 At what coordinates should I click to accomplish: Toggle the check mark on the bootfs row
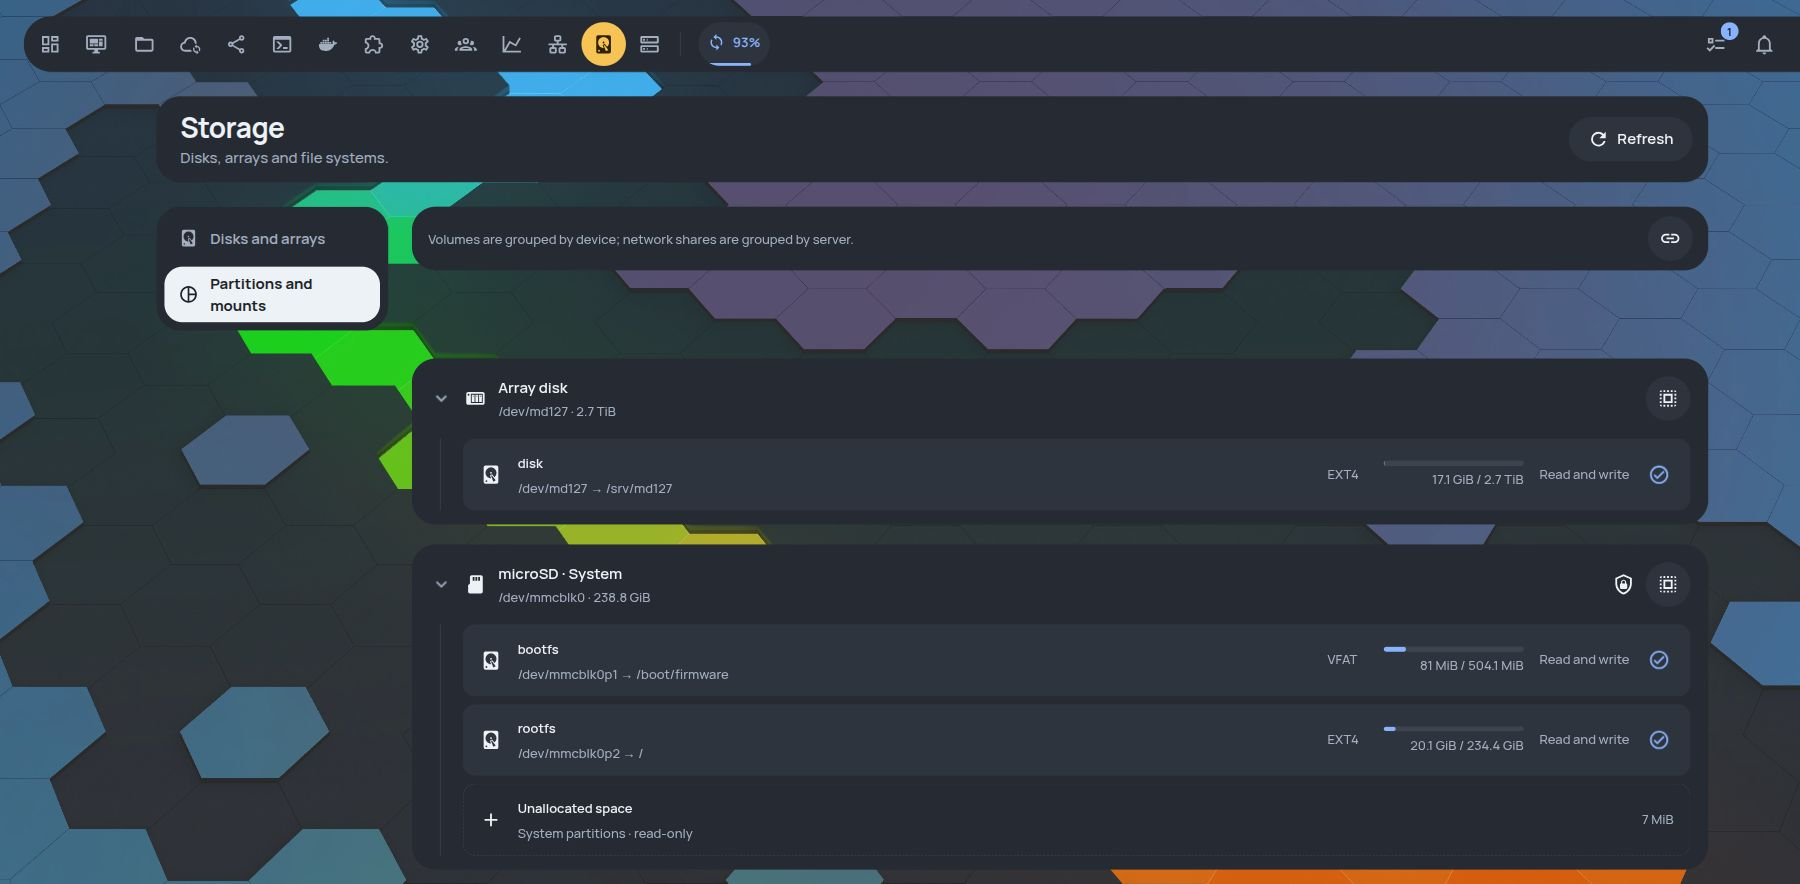pyautogui.click(x=1659, y=660)
